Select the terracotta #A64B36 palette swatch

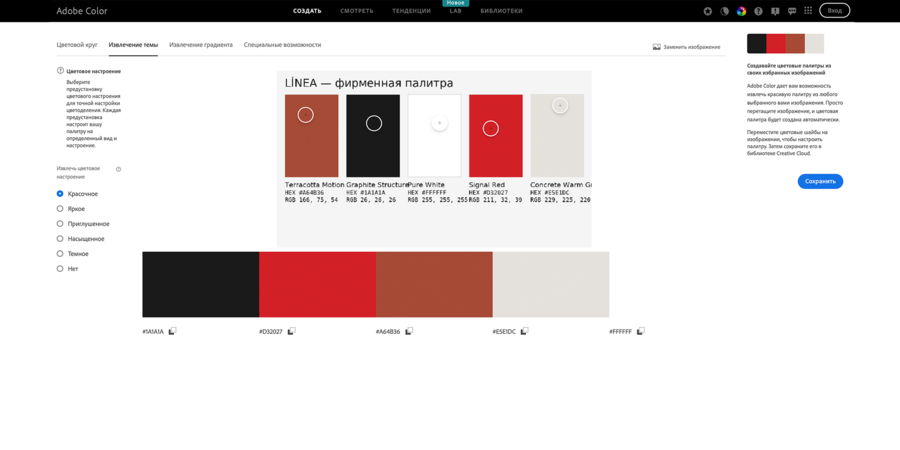434,284
